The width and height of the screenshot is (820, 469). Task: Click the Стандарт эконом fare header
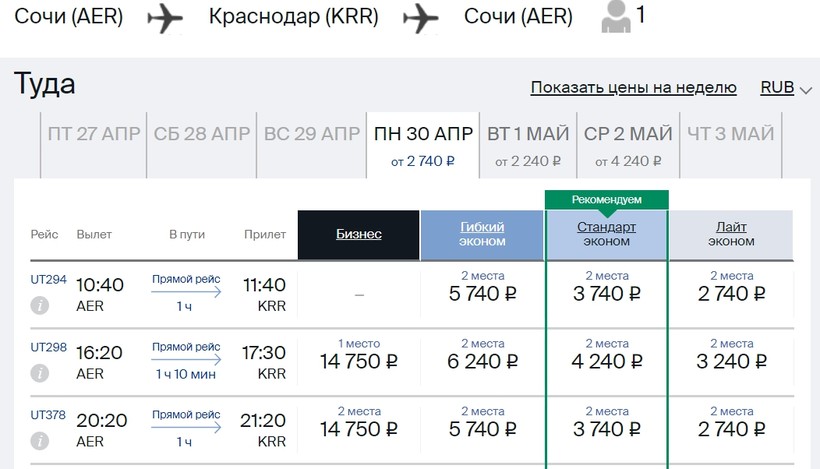[x=606, y=234]
